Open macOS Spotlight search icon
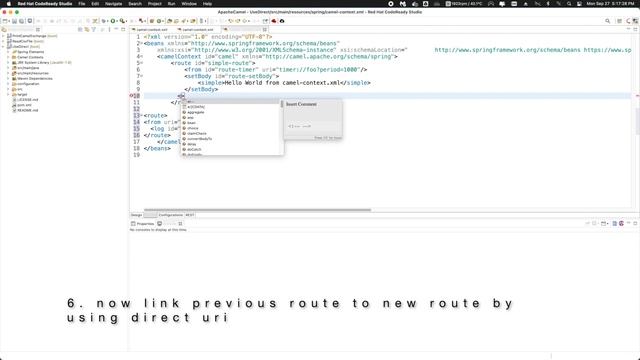This screenshot has height=360, width=640. (569, 4)
